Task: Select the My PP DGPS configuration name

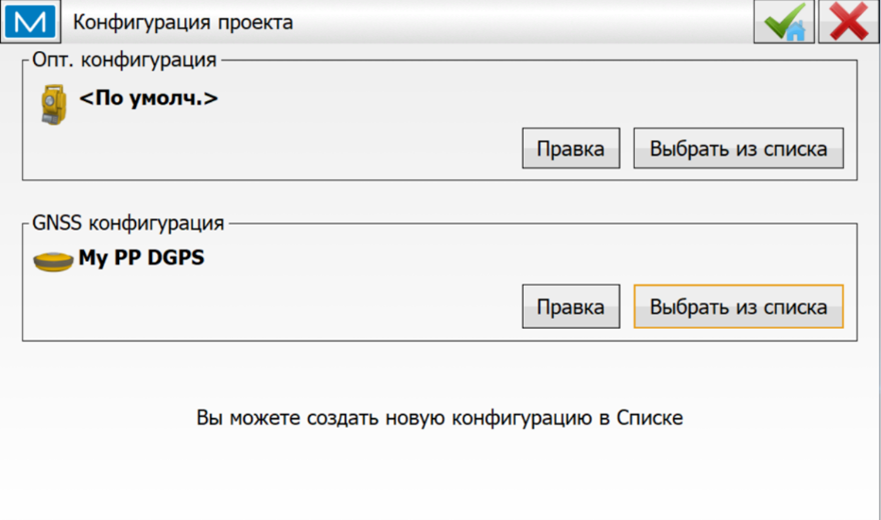Action: coord(141,257)
